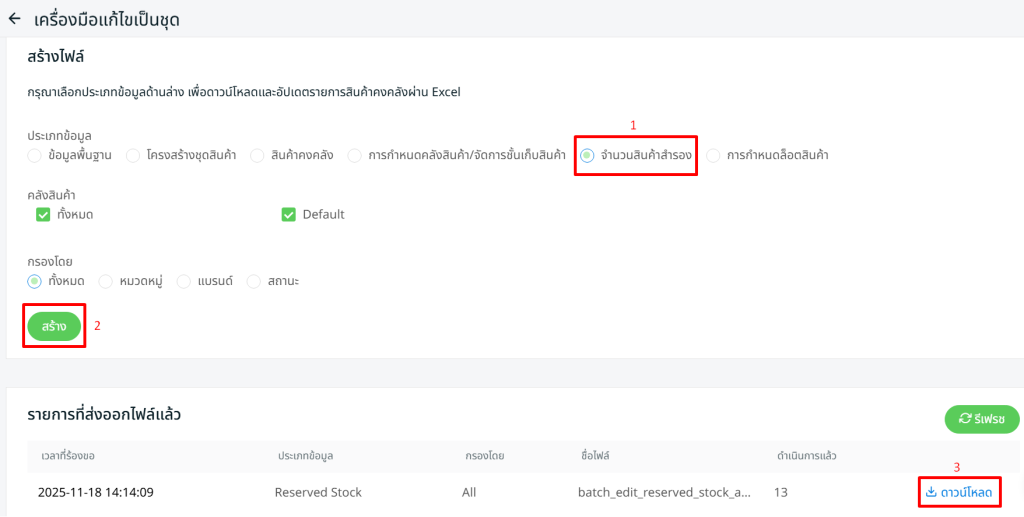Screen dimensions: 1024x517
Task: Select the ข้อมูลพื้นฐาน data type
Action: tap(35, 155)
